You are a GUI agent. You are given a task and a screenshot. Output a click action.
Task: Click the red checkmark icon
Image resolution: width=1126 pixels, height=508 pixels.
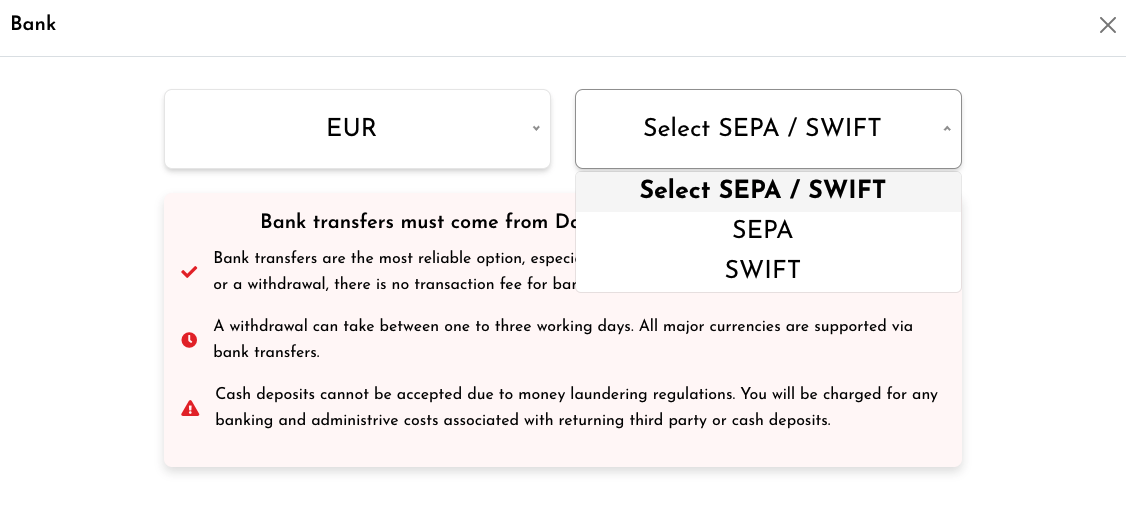[x=189, y=272]
